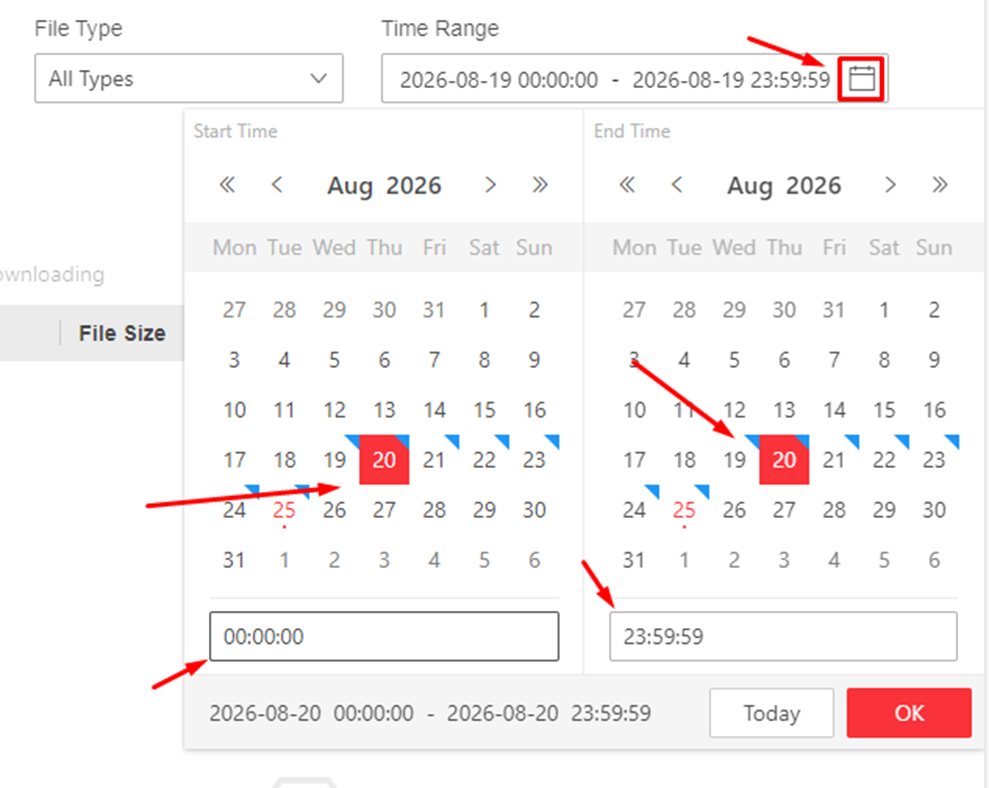This screenshot has width=989, height=788.
Task: Click Aug month label in End Time header
Action: (750, 186)
